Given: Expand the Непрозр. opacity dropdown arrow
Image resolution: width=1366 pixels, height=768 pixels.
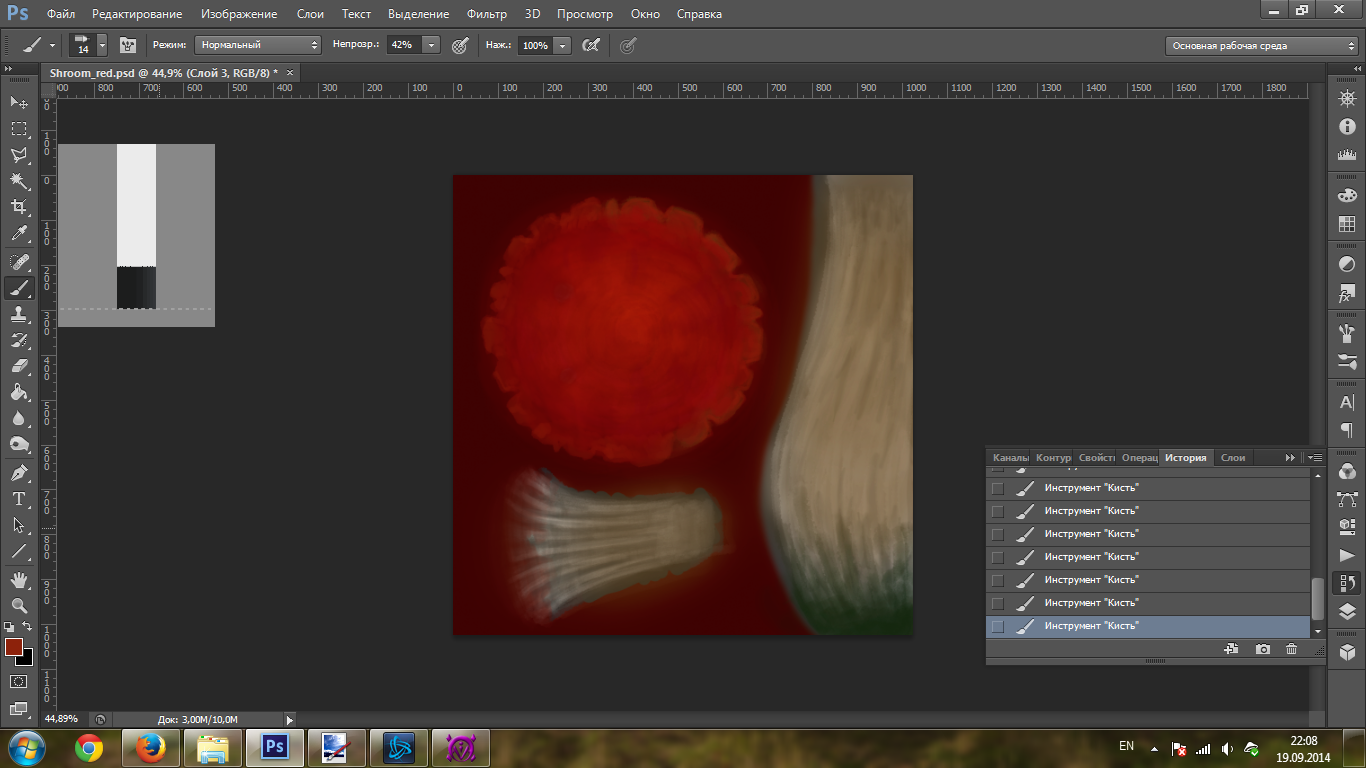Looking at the screenshot, I should coord(431,45).
